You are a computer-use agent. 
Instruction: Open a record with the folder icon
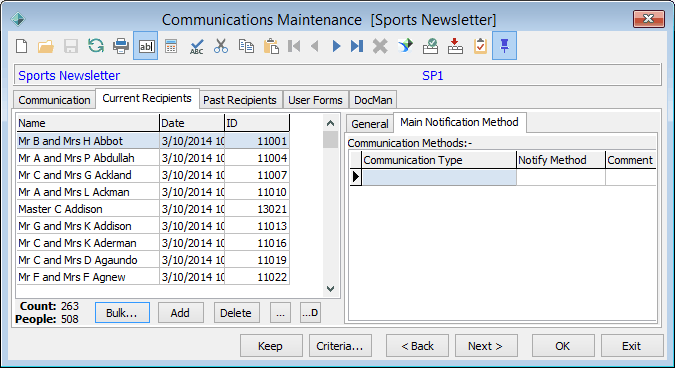[46, 46]
